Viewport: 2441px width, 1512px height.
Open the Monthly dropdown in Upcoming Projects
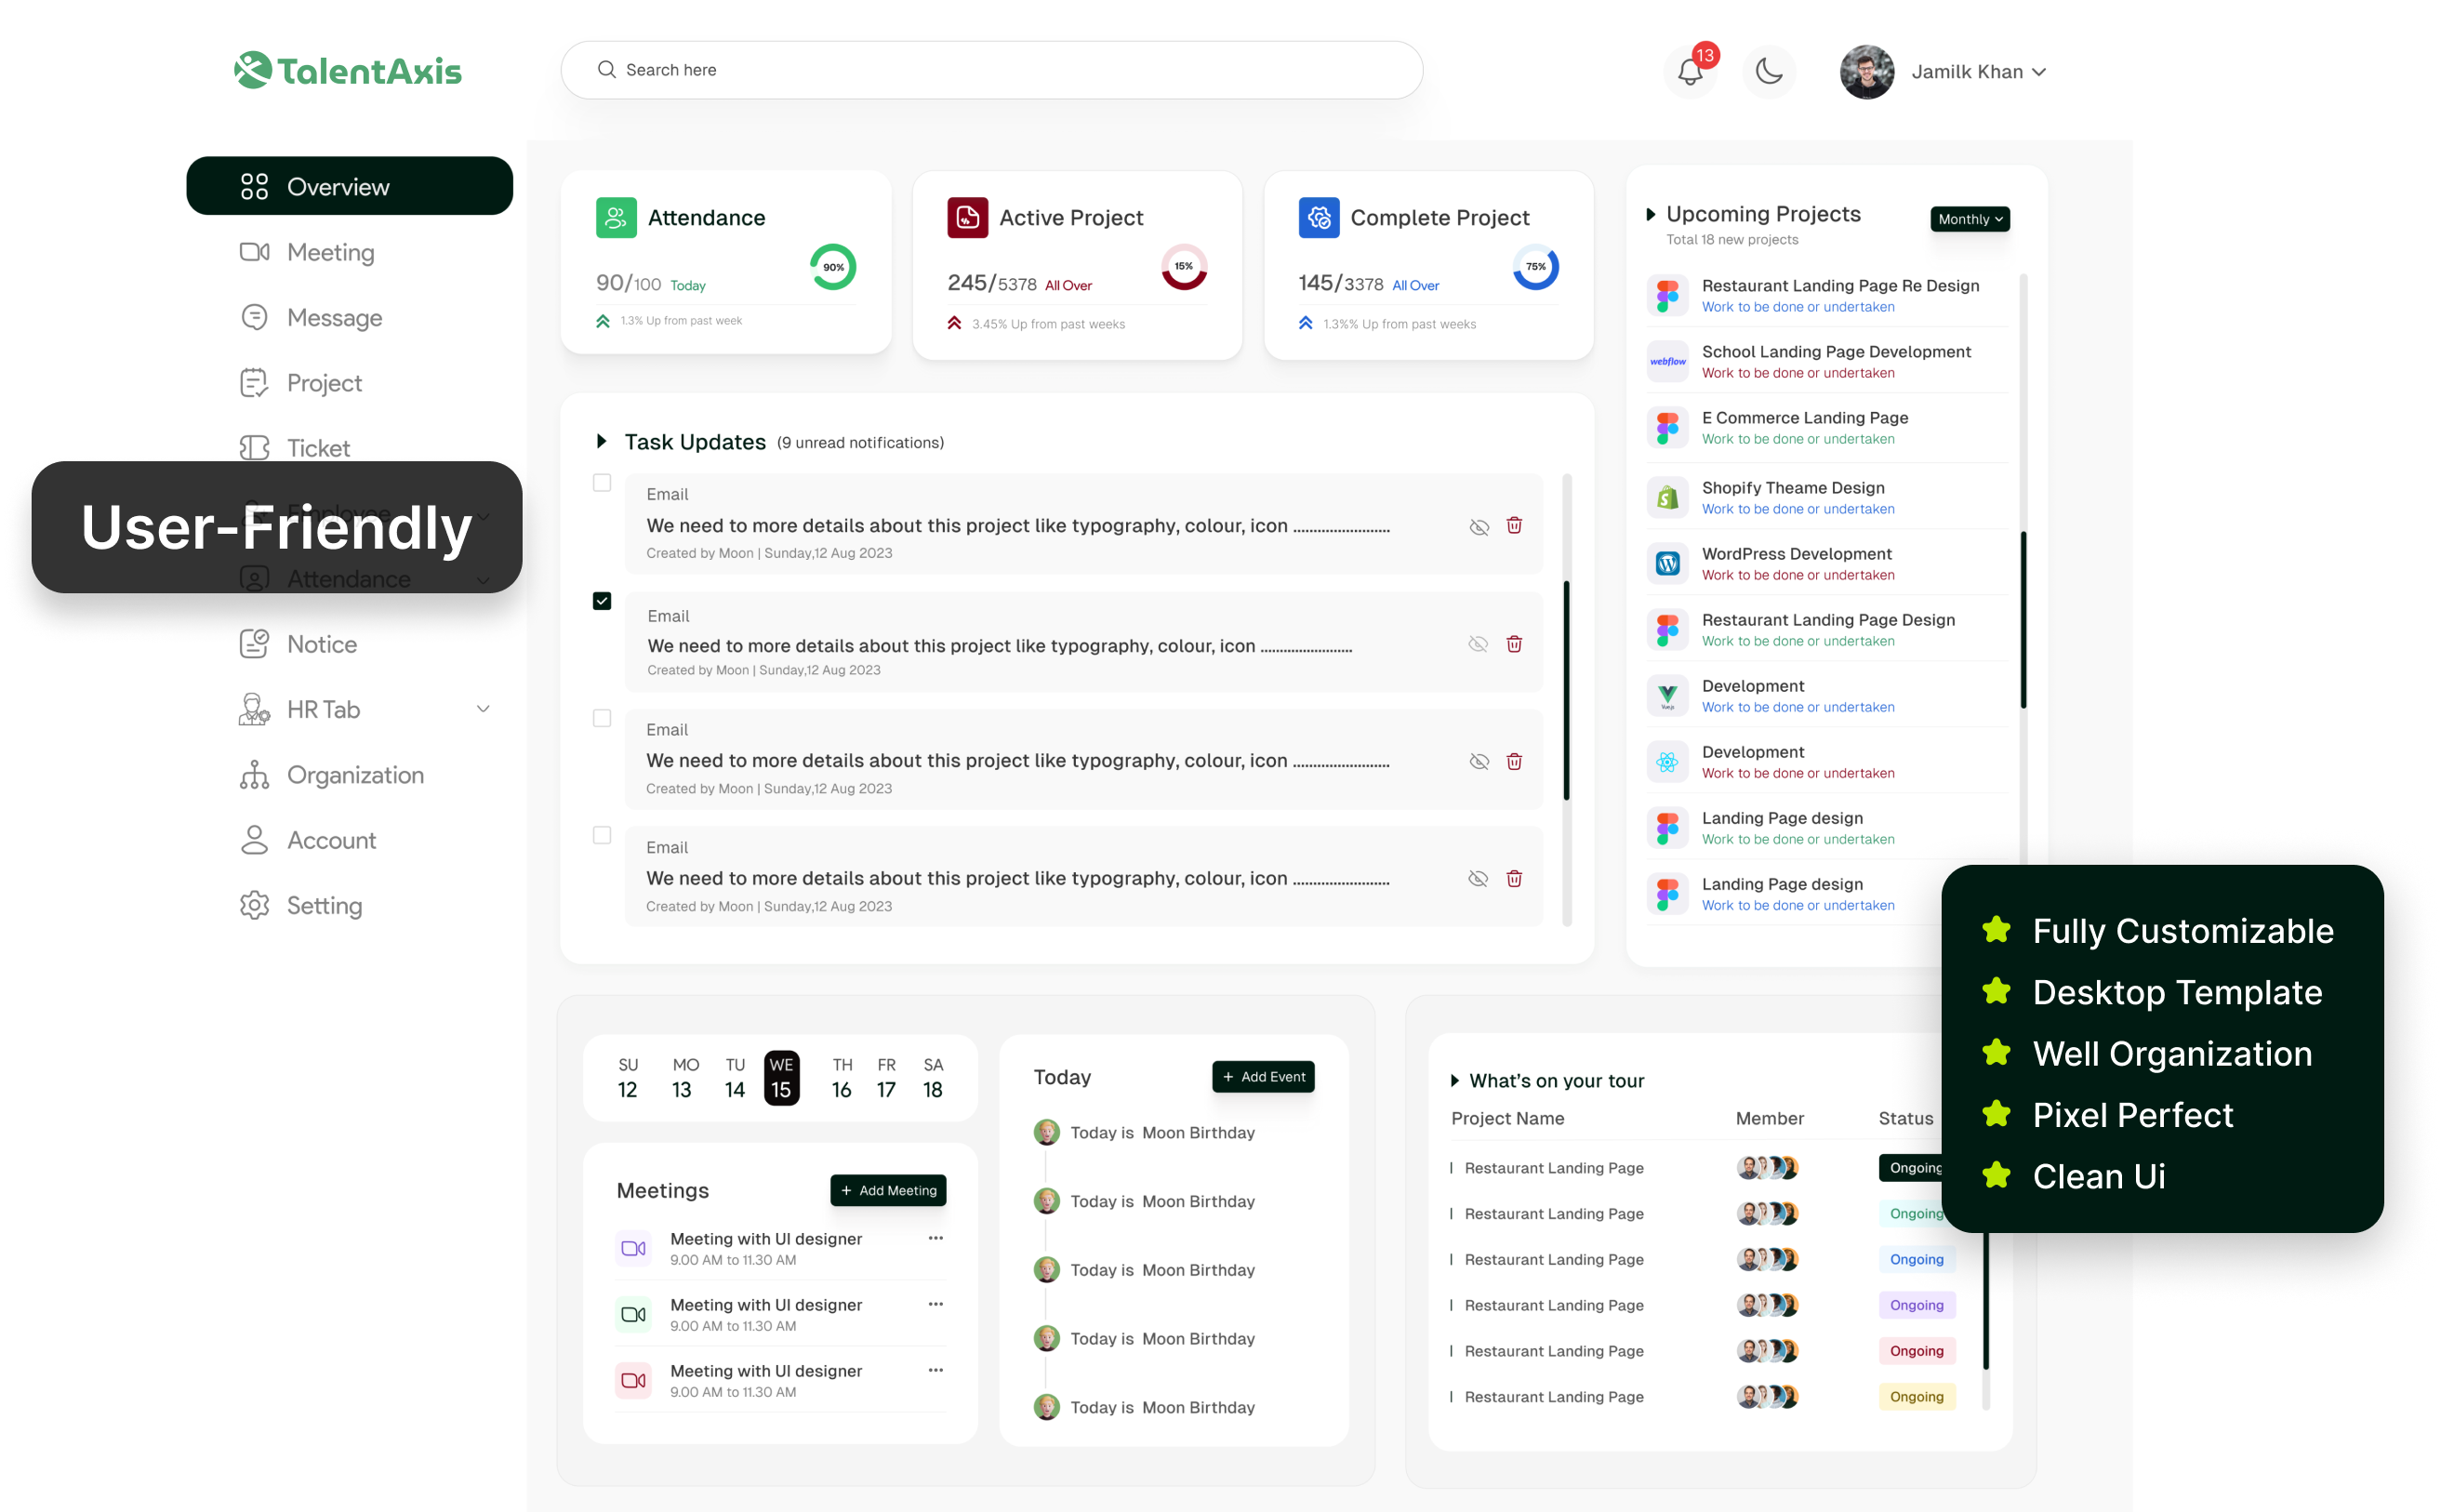[1969, 219]
